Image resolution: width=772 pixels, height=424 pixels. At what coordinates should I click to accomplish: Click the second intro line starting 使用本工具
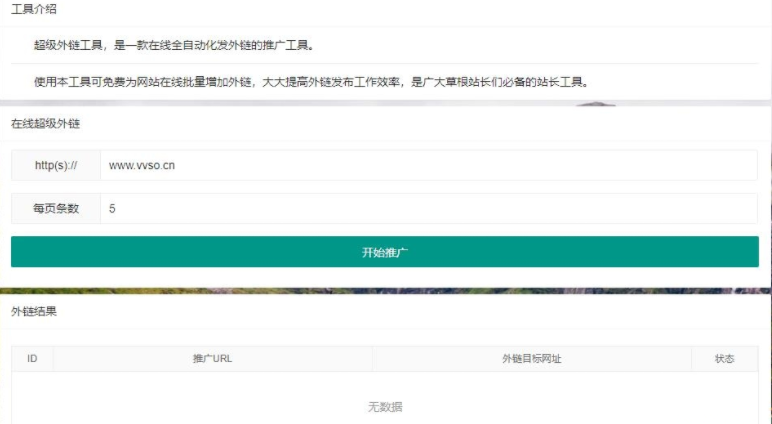pos(310,82)
